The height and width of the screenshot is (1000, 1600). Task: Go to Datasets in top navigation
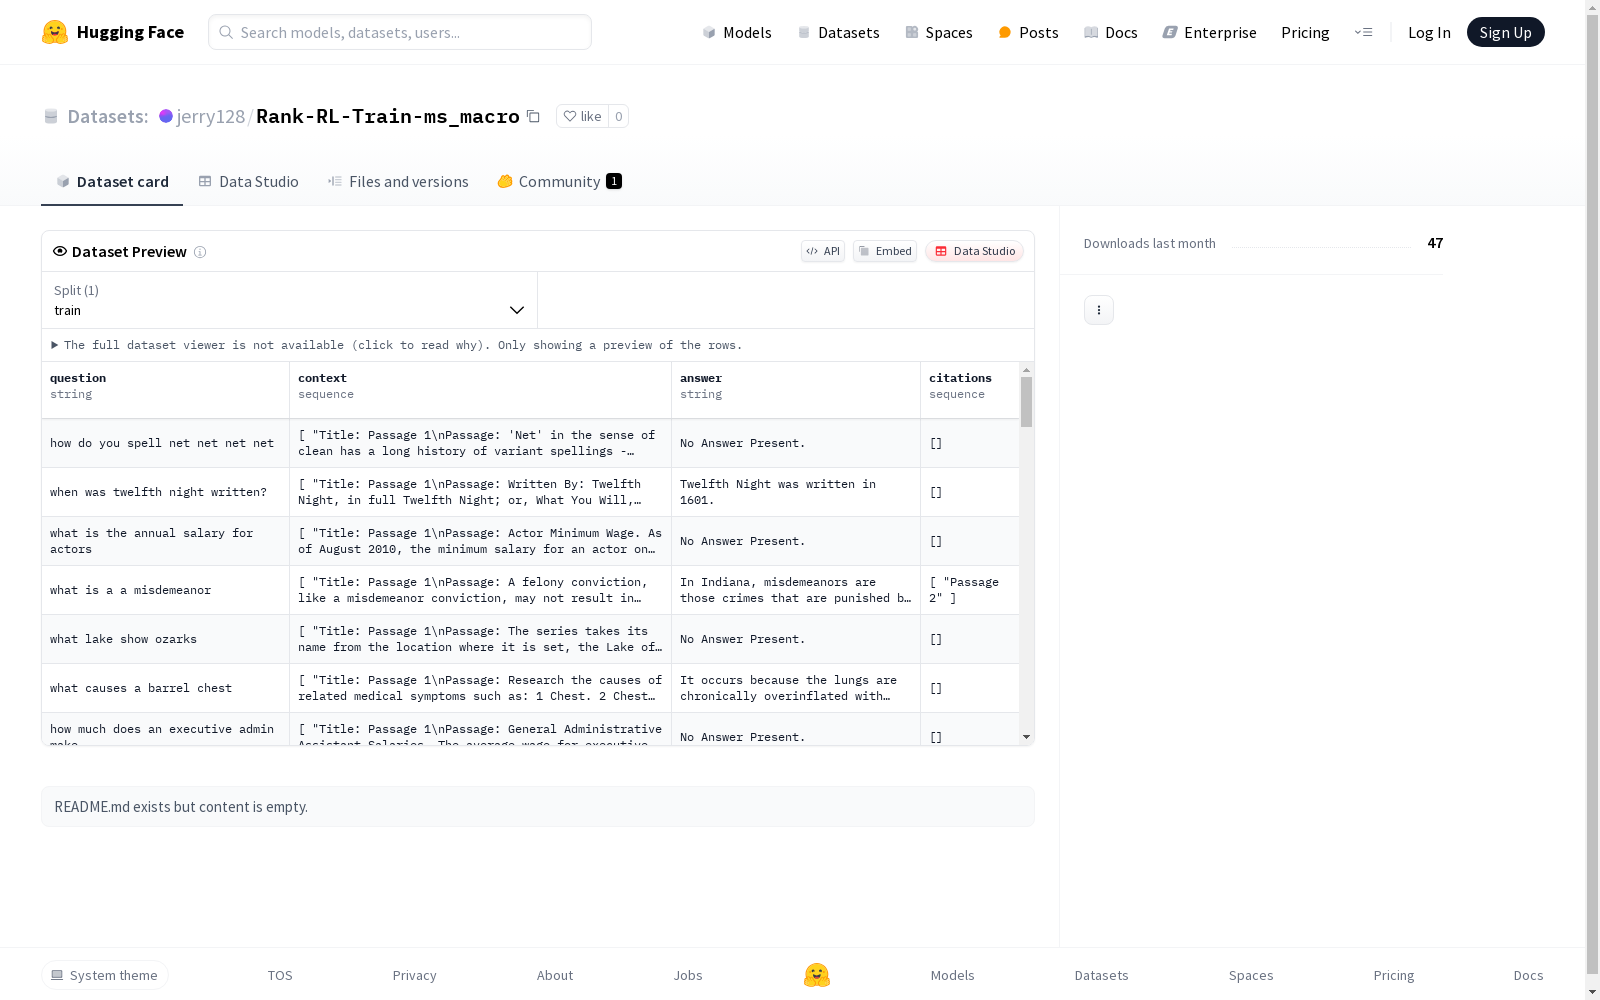pos(838,32)
